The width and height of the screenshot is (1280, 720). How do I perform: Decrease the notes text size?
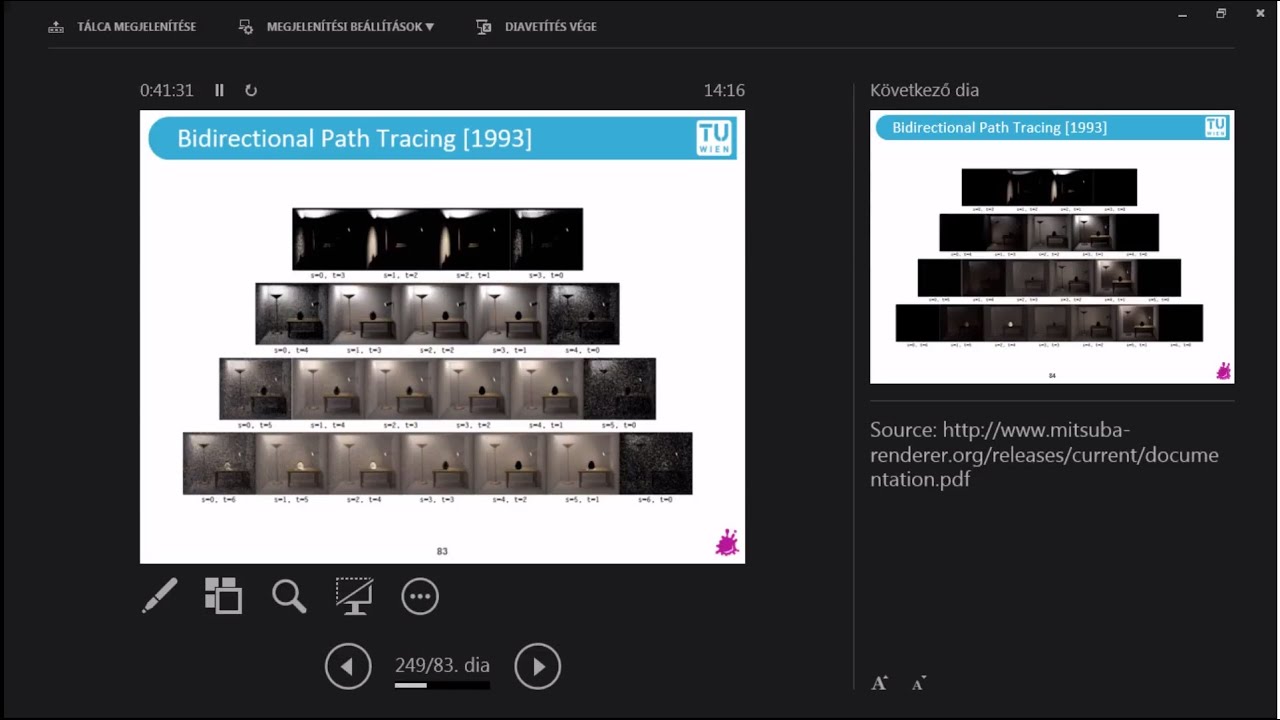pos(918,683)
